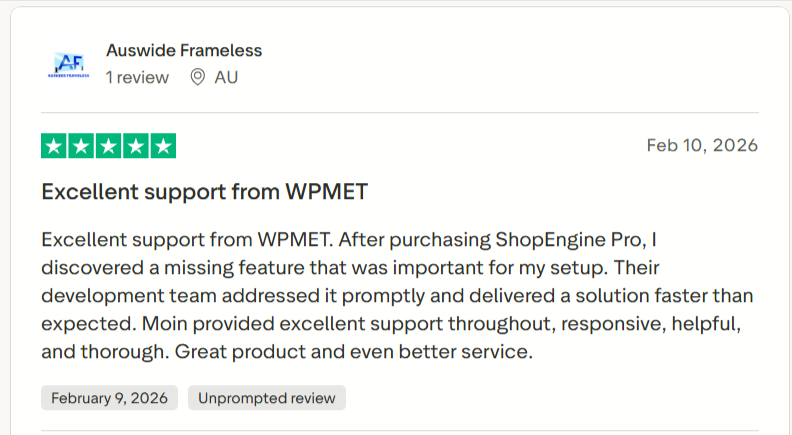Screen dimensions: 792x435
Task: Click the February 9, 2026 badge
Action: [110, 397]
